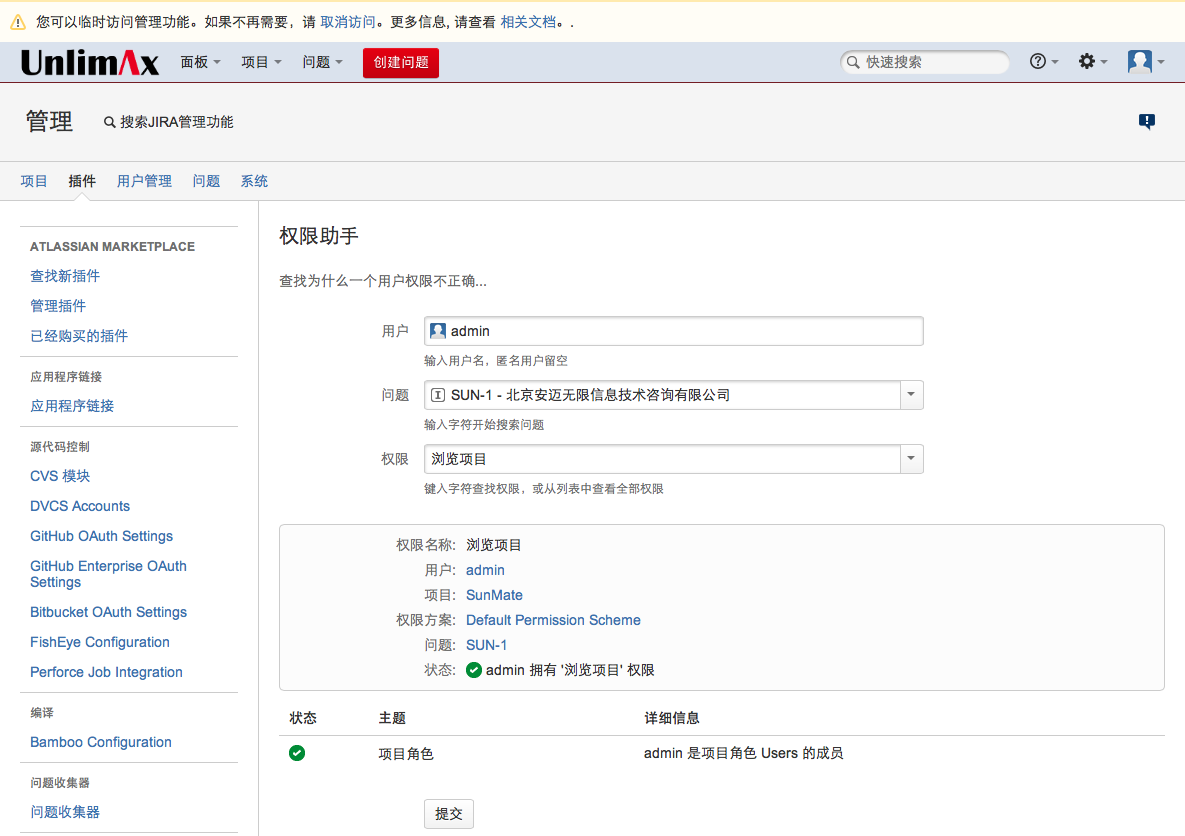Open the Default Permission Scheme link
This screenshot has width=1185, height=836.
tap(553, 620)
